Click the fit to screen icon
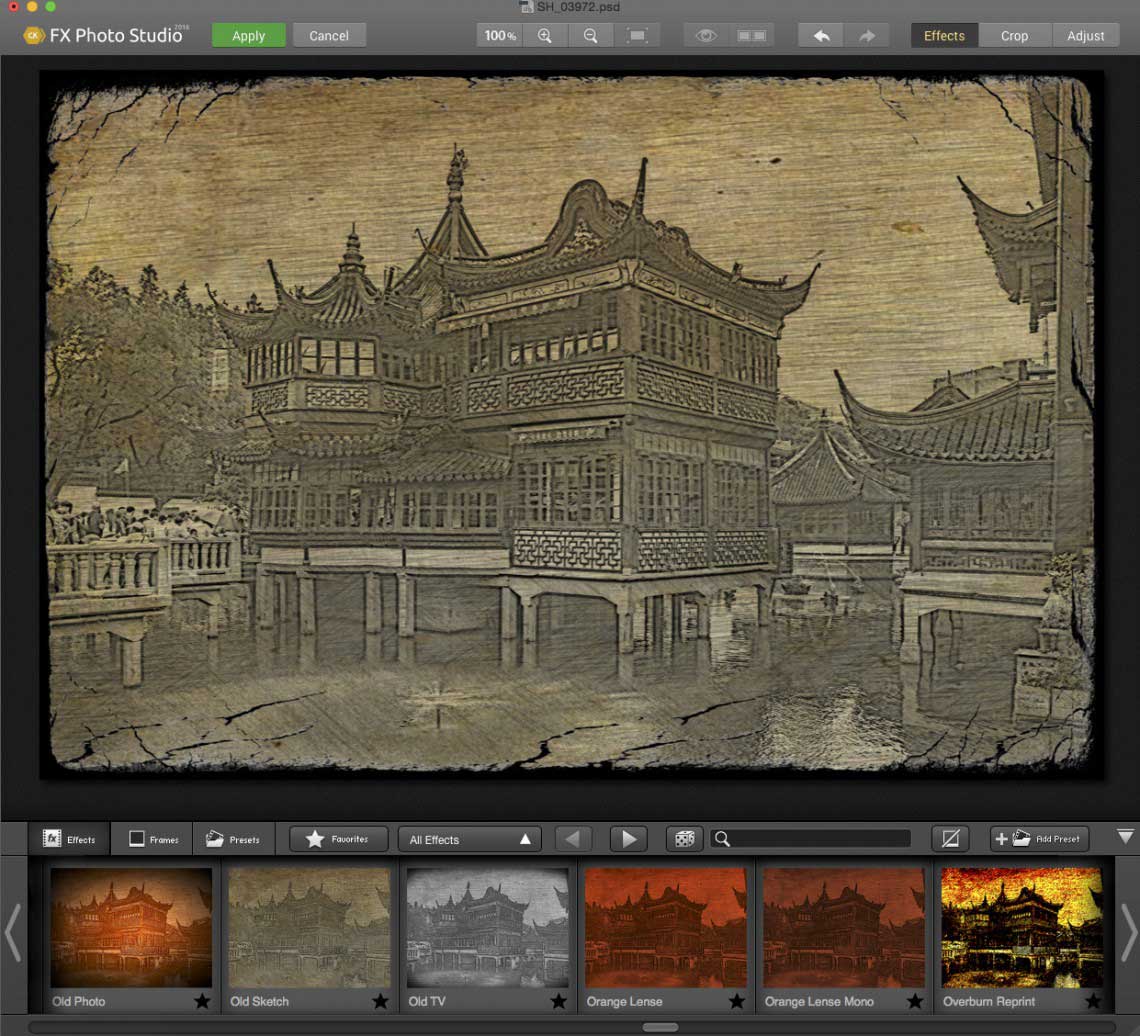This screenshot has width=1140, height=1036. [x=637, y=36]
